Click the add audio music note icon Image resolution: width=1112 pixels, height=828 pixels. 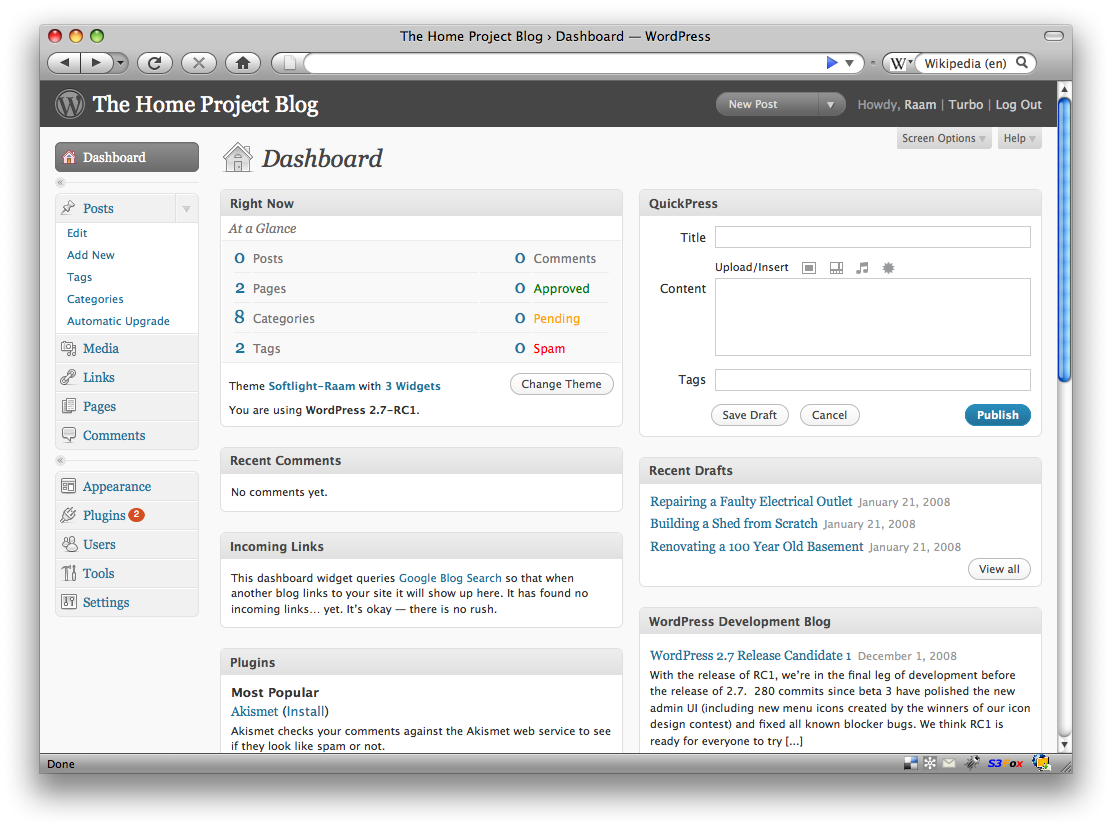point(862,268)
